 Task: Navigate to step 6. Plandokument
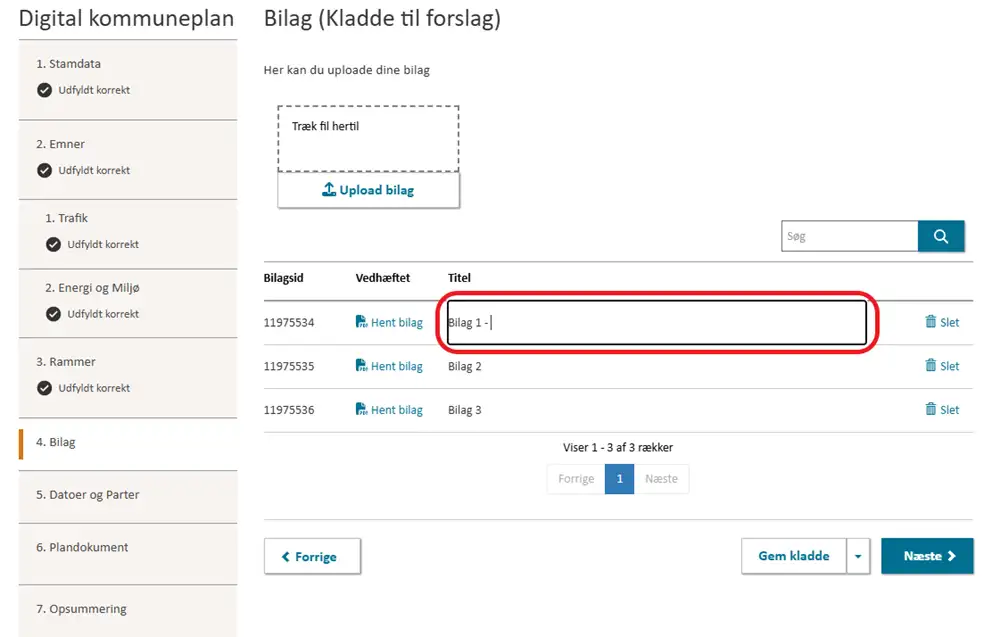pos(89,547)
